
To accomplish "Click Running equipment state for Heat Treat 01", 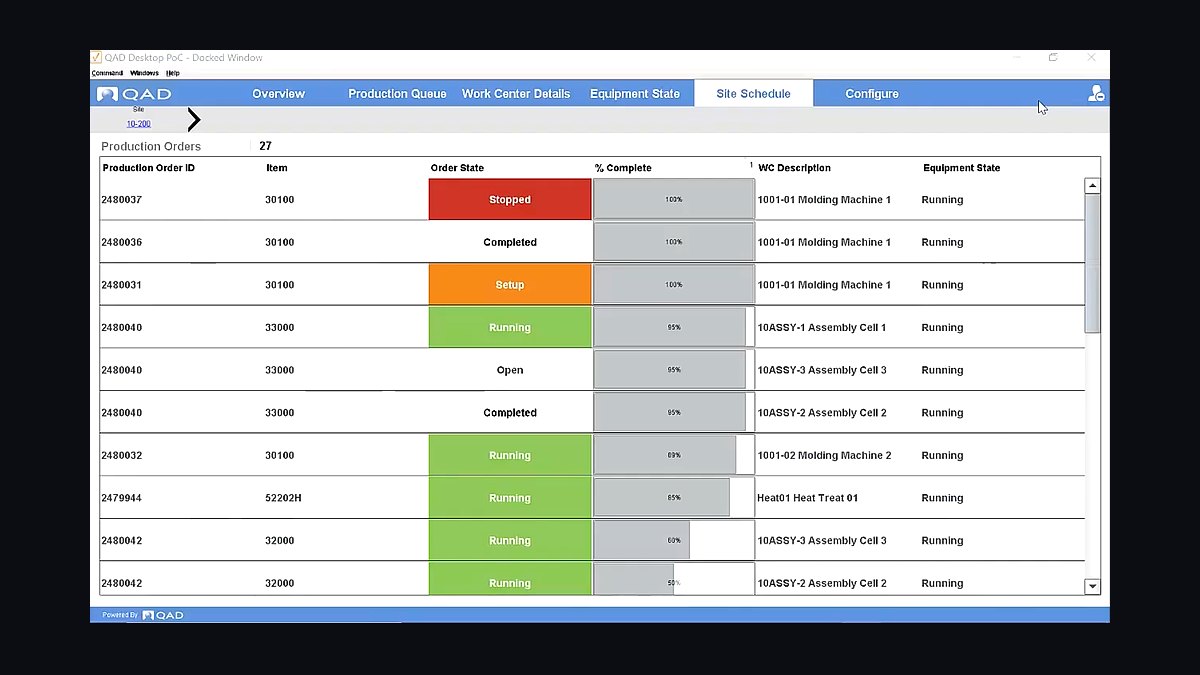I will 942,498.
